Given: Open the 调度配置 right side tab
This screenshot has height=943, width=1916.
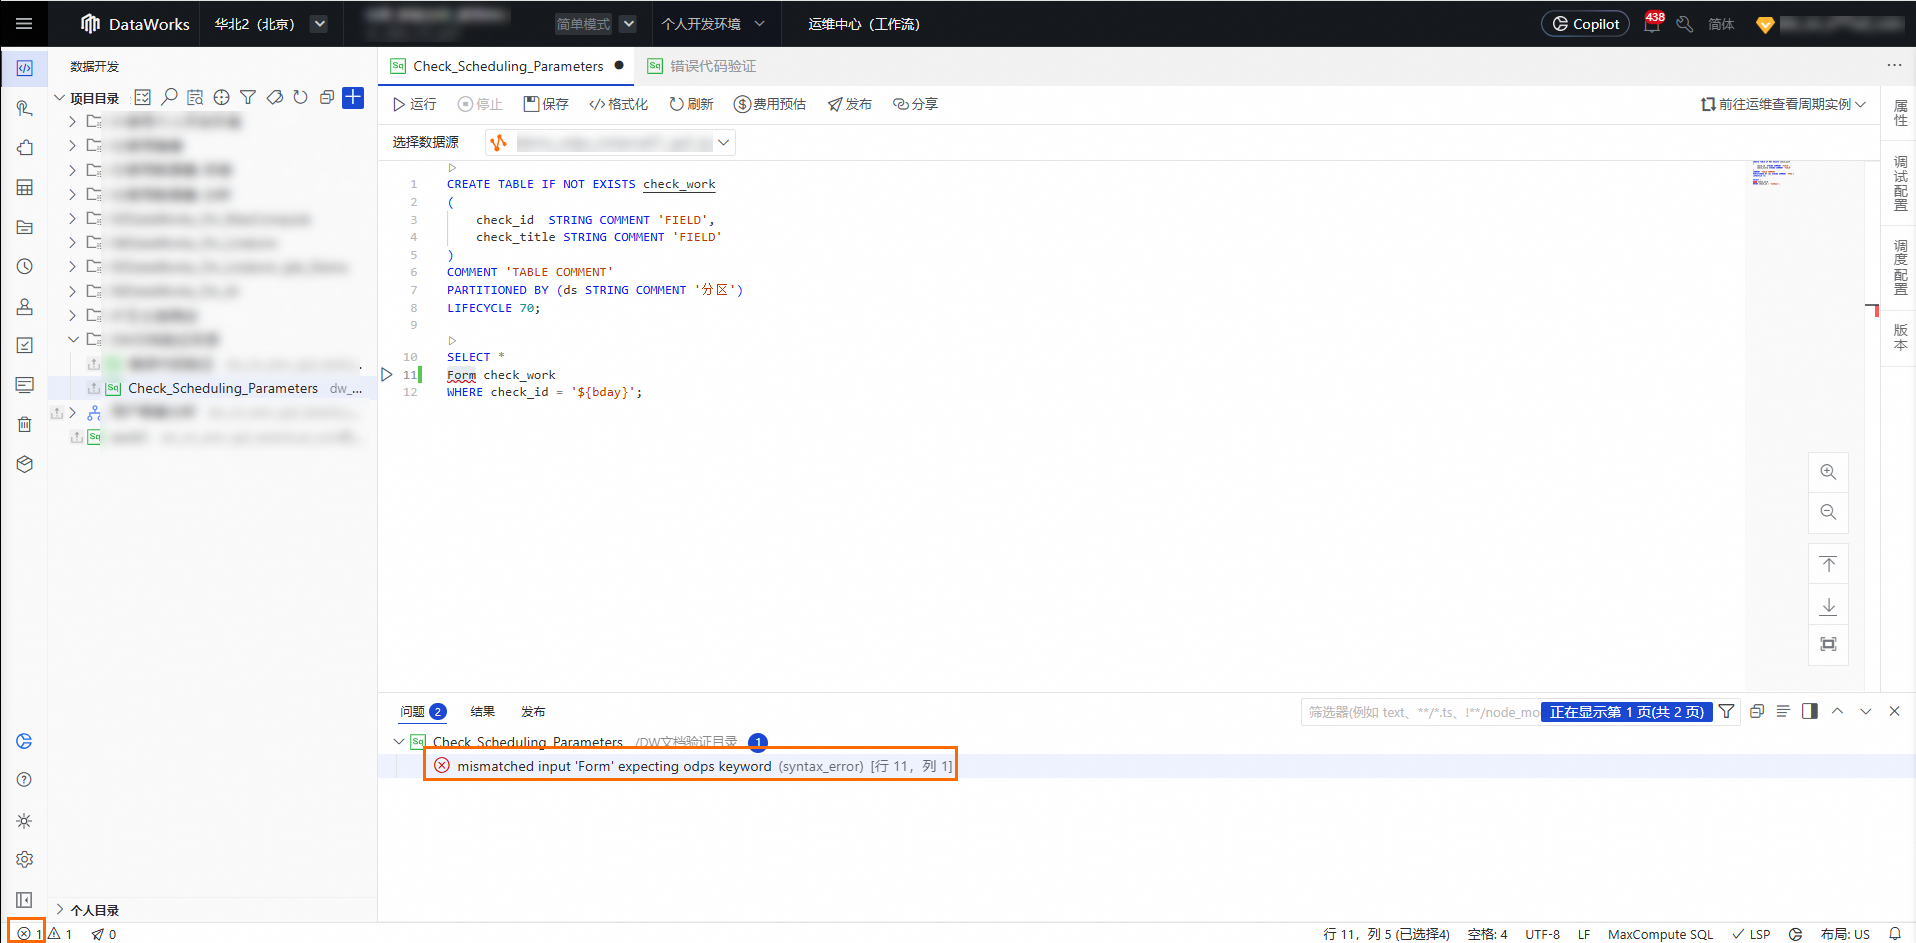Looking at the screenshot, I should click(1900, 267).
